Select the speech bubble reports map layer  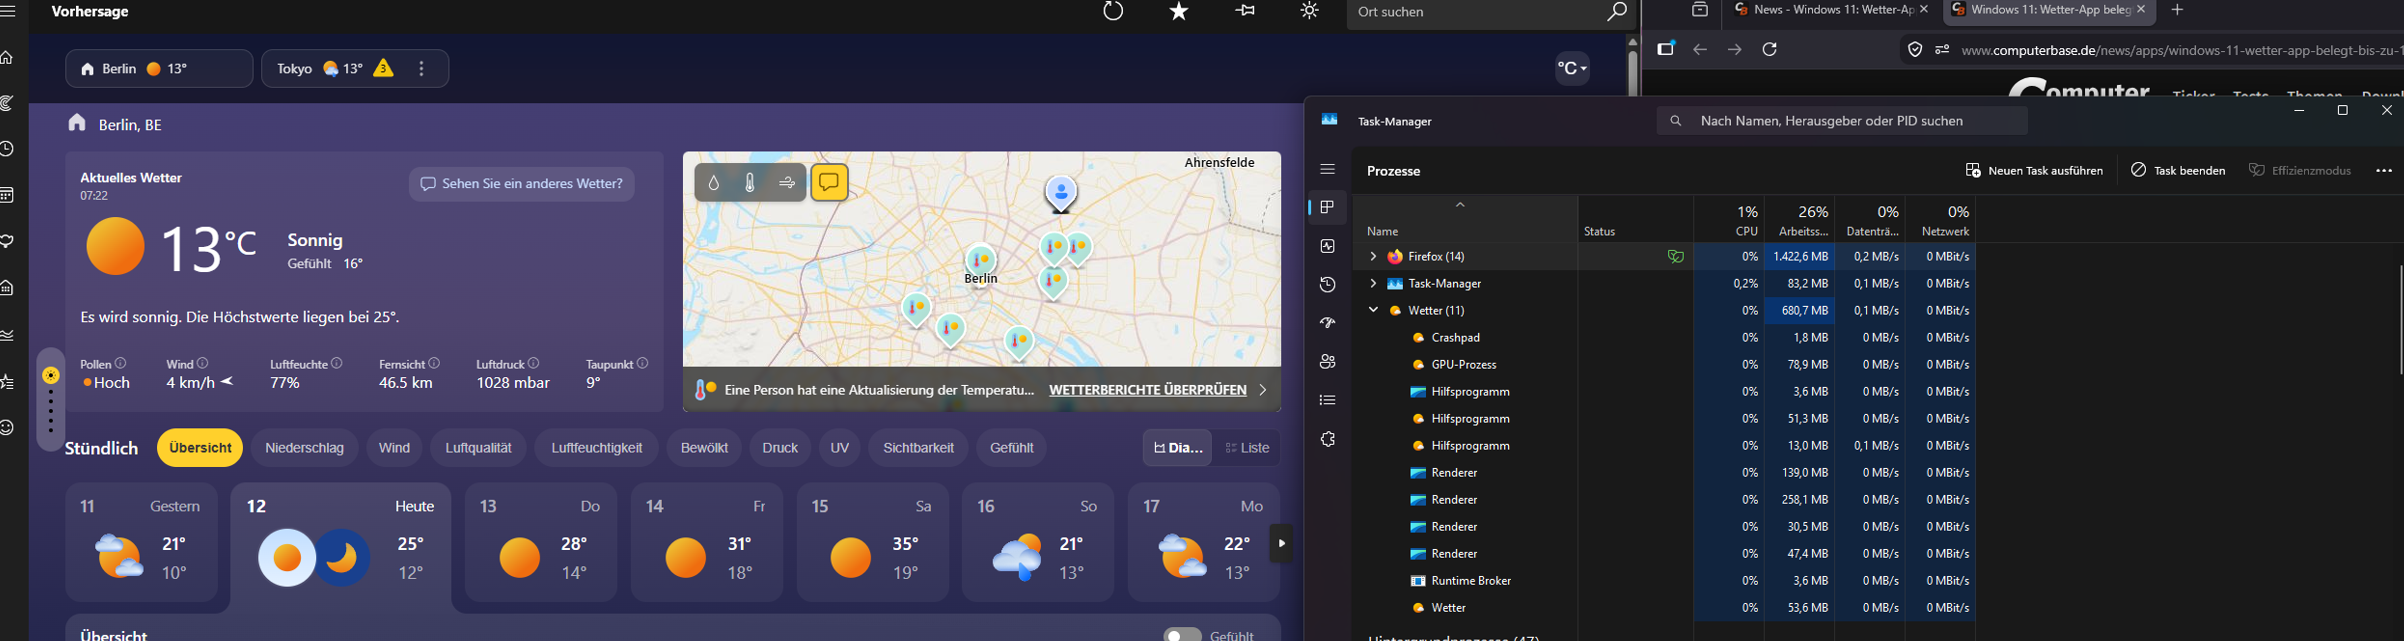pyautogui.click(x=829, y=182)
